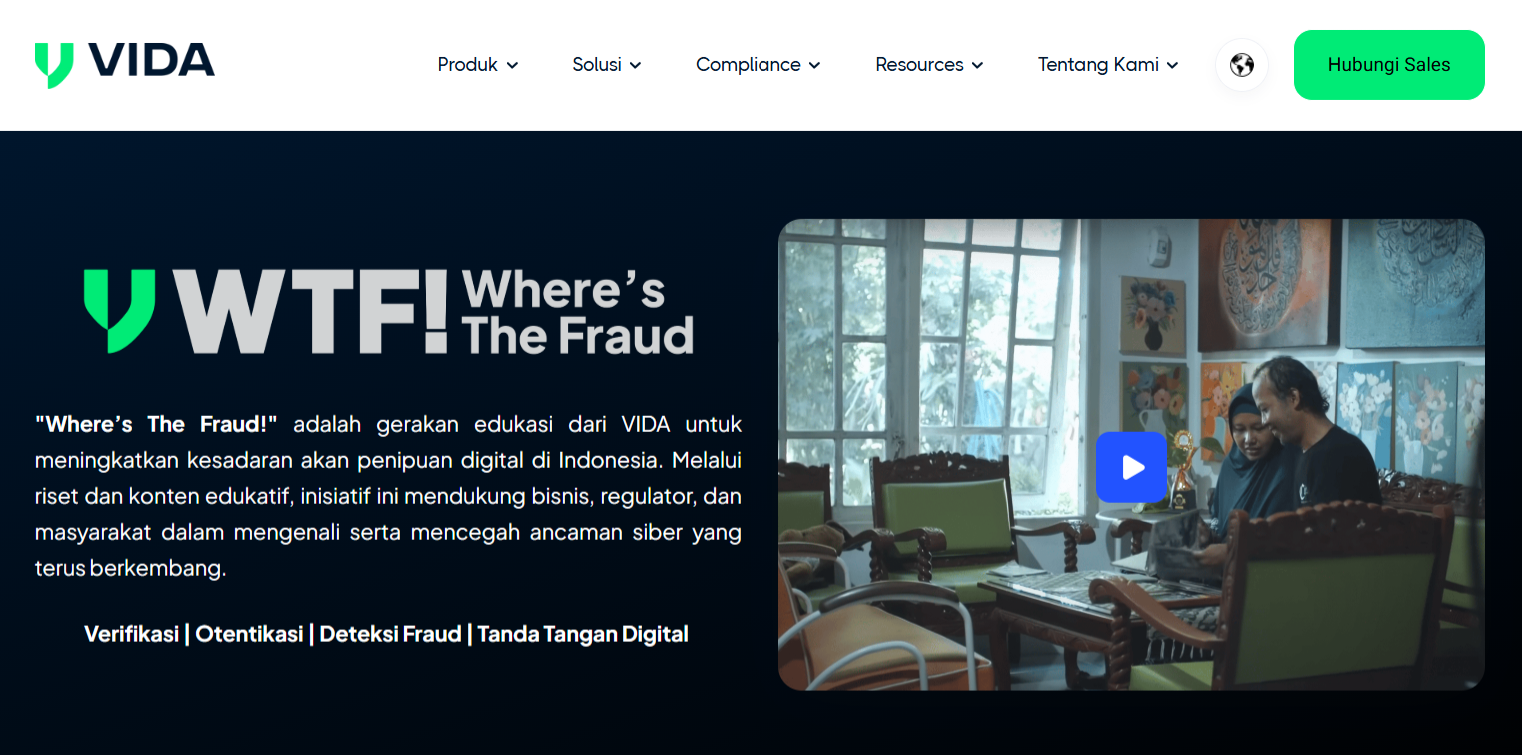Open the Resources menu
The width and height of the screenshot is (1522, 755).
click(929, 65)
